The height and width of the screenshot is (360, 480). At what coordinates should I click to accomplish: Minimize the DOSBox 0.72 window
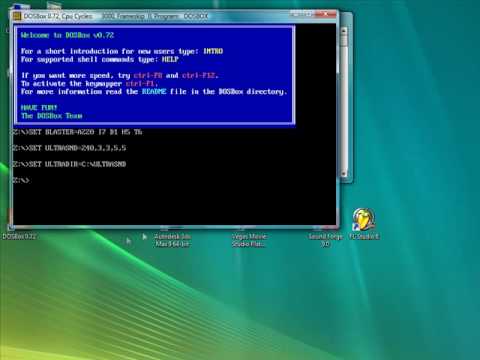296,14
